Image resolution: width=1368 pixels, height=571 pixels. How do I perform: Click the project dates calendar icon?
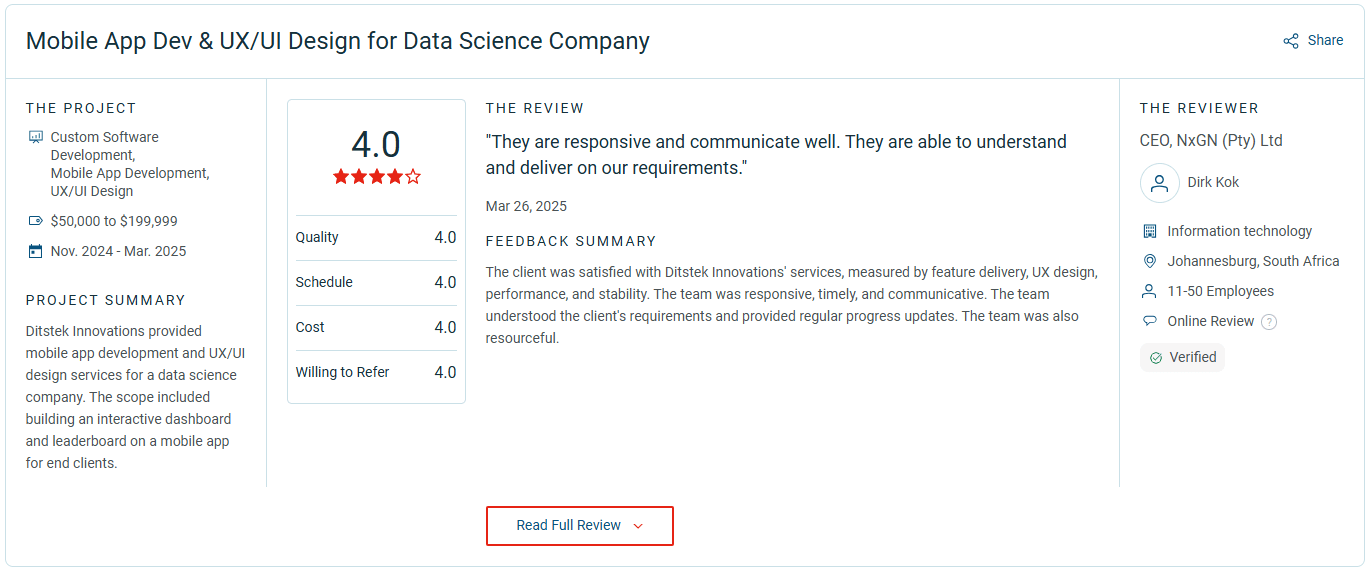[36, 251]
